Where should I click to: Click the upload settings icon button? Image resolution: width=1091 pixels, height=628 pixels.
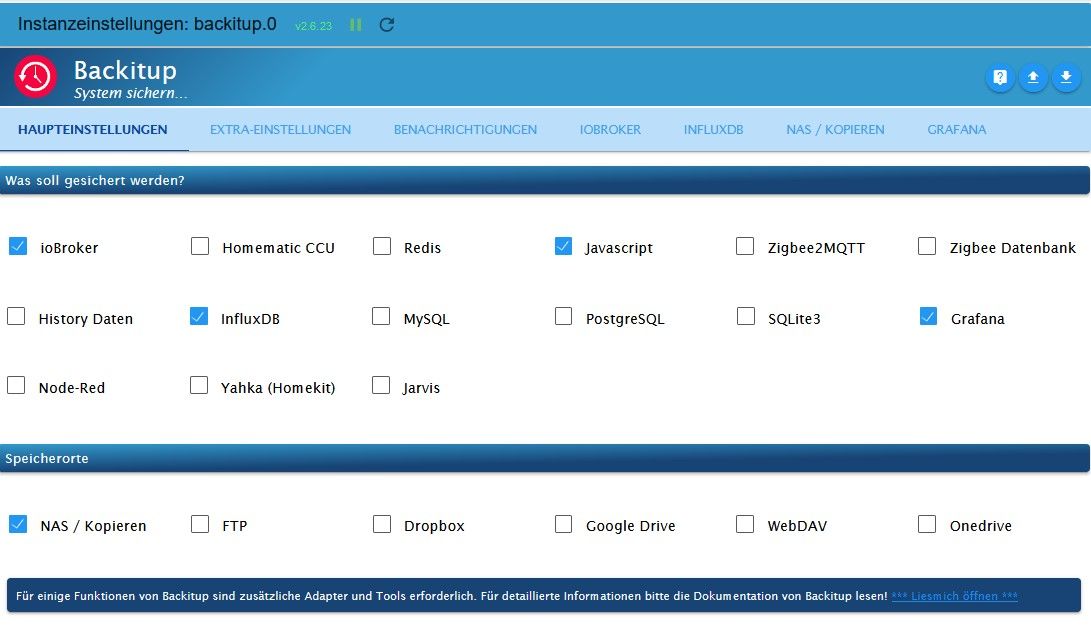click(1033, 77)
